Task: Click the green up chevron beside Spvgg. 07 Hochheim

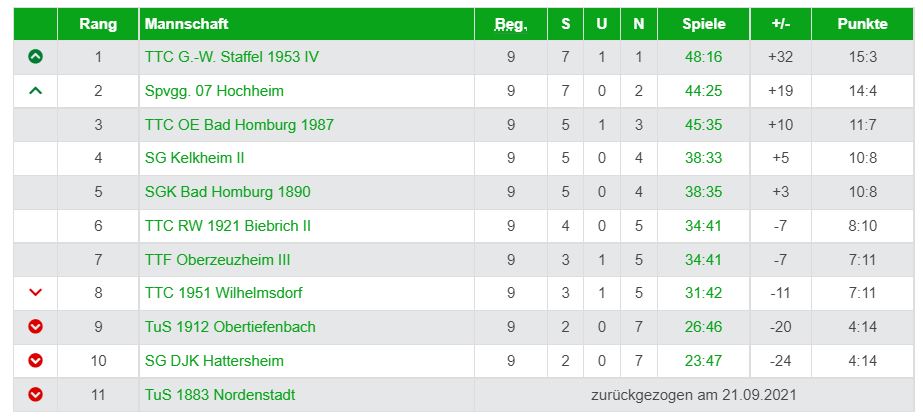Action: pyautogui.click(x=35, y=91)
